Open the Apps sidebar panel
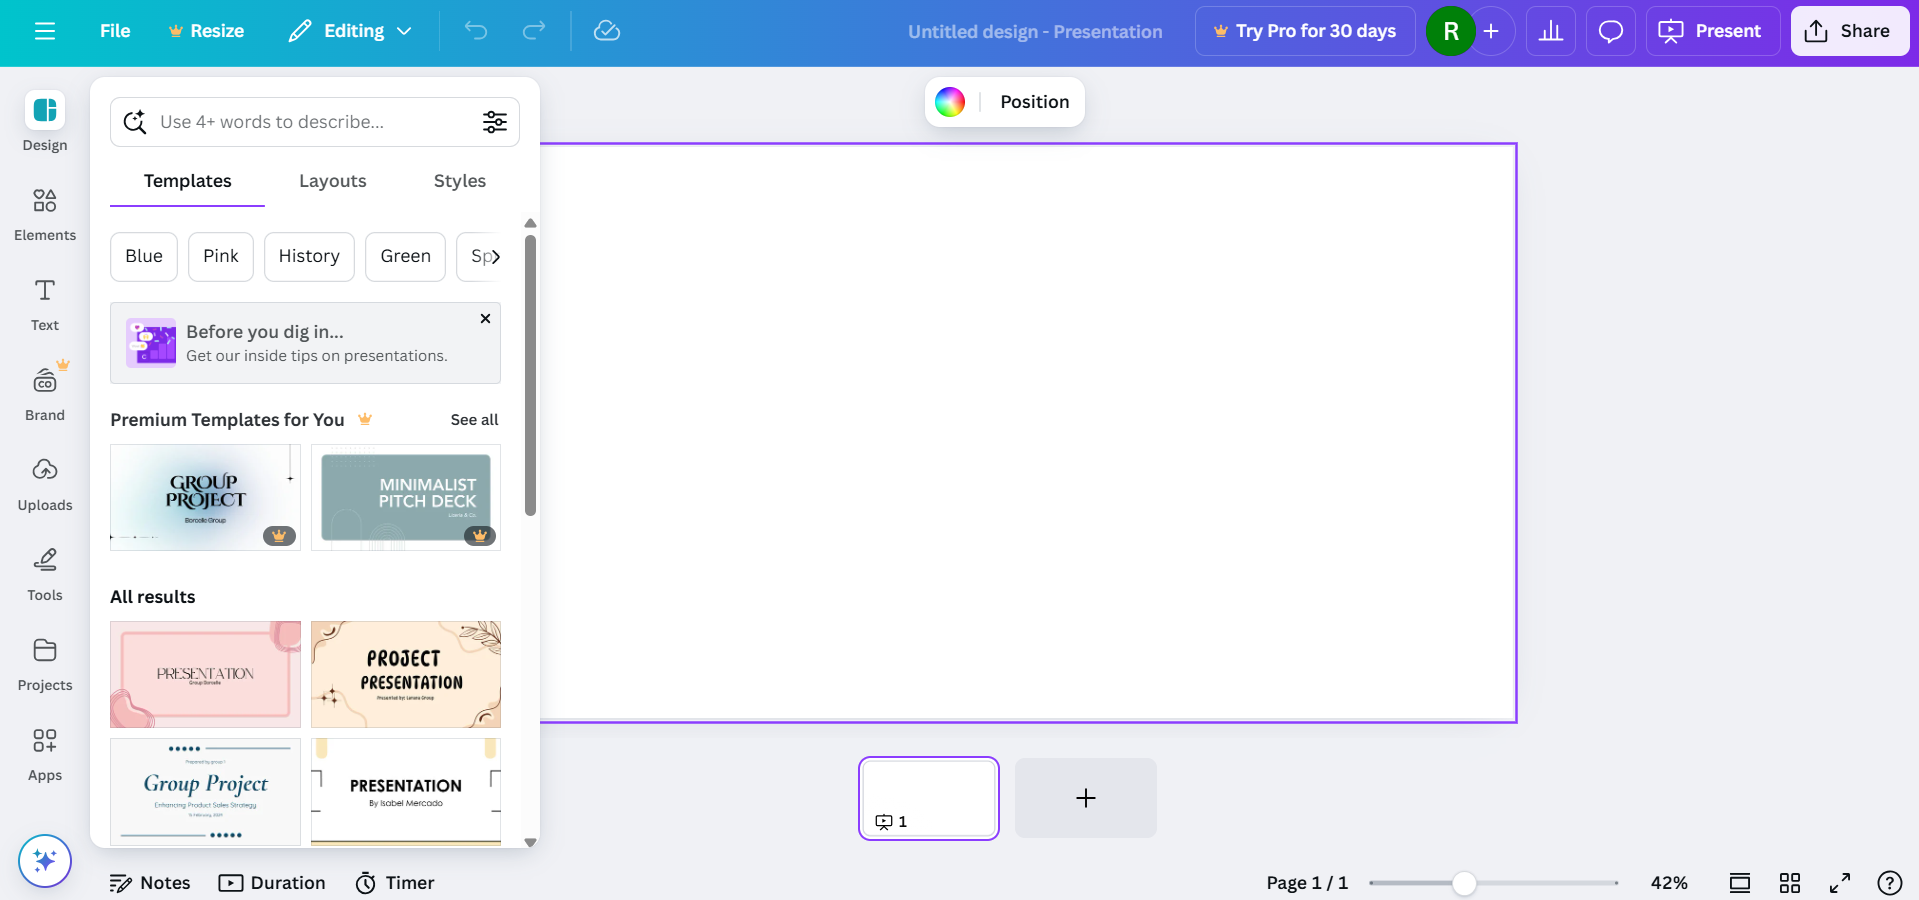The height and width of the screenshot is (900, 1919). point(45,753)
